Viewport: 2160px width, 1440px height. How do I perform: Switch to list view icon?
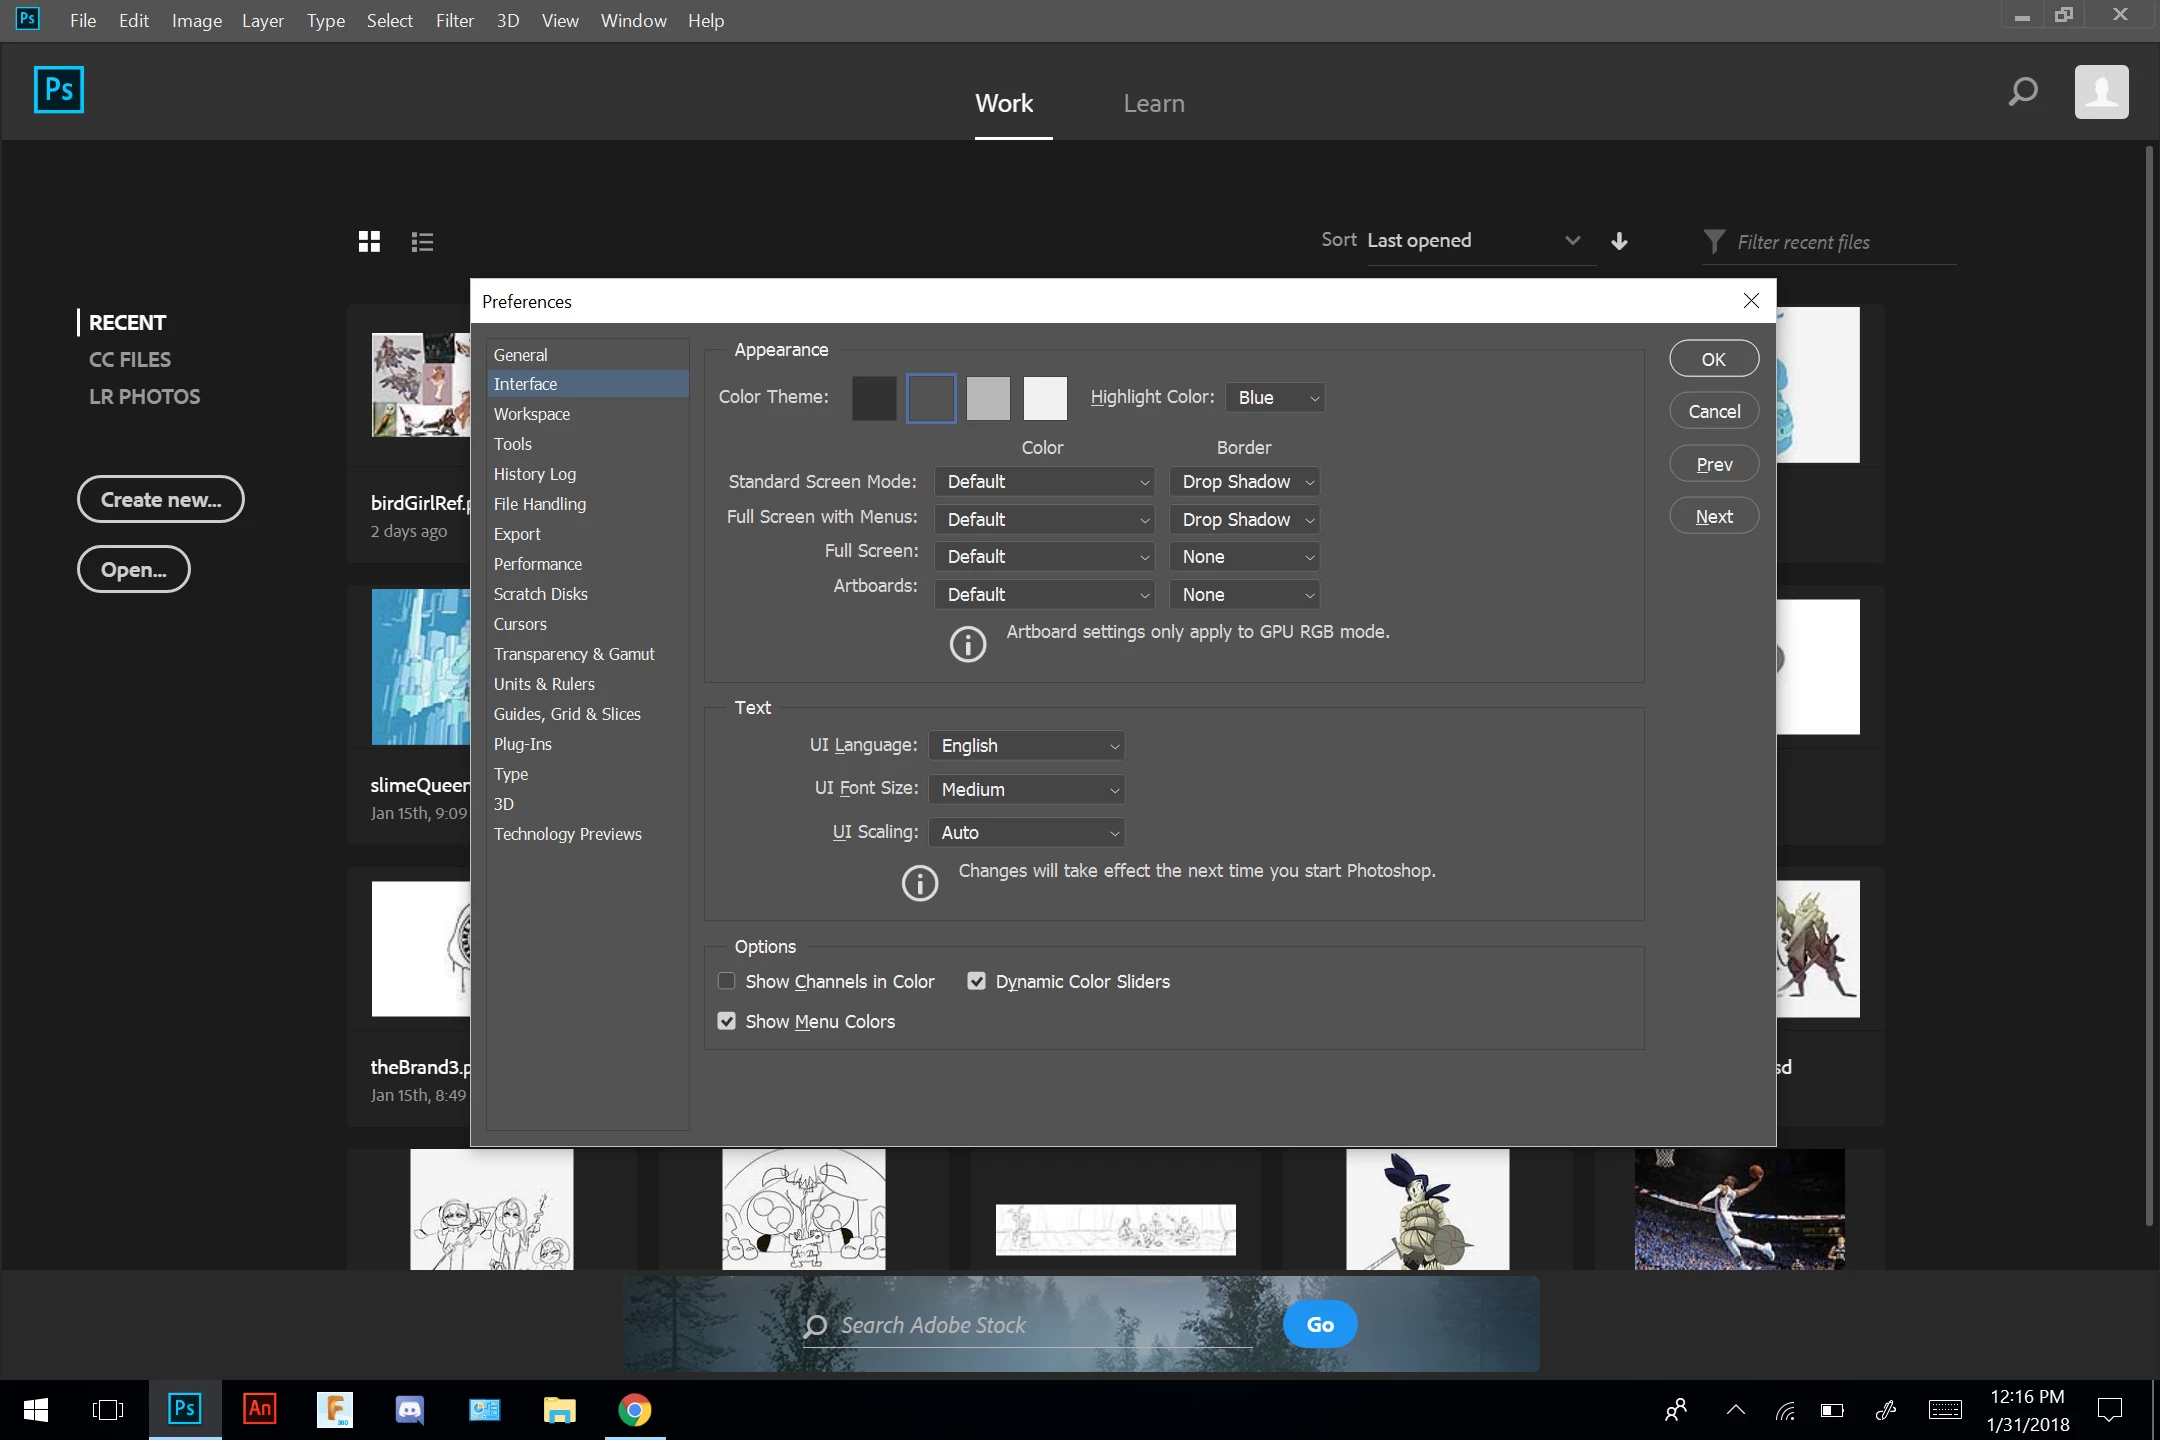(422, 241)
